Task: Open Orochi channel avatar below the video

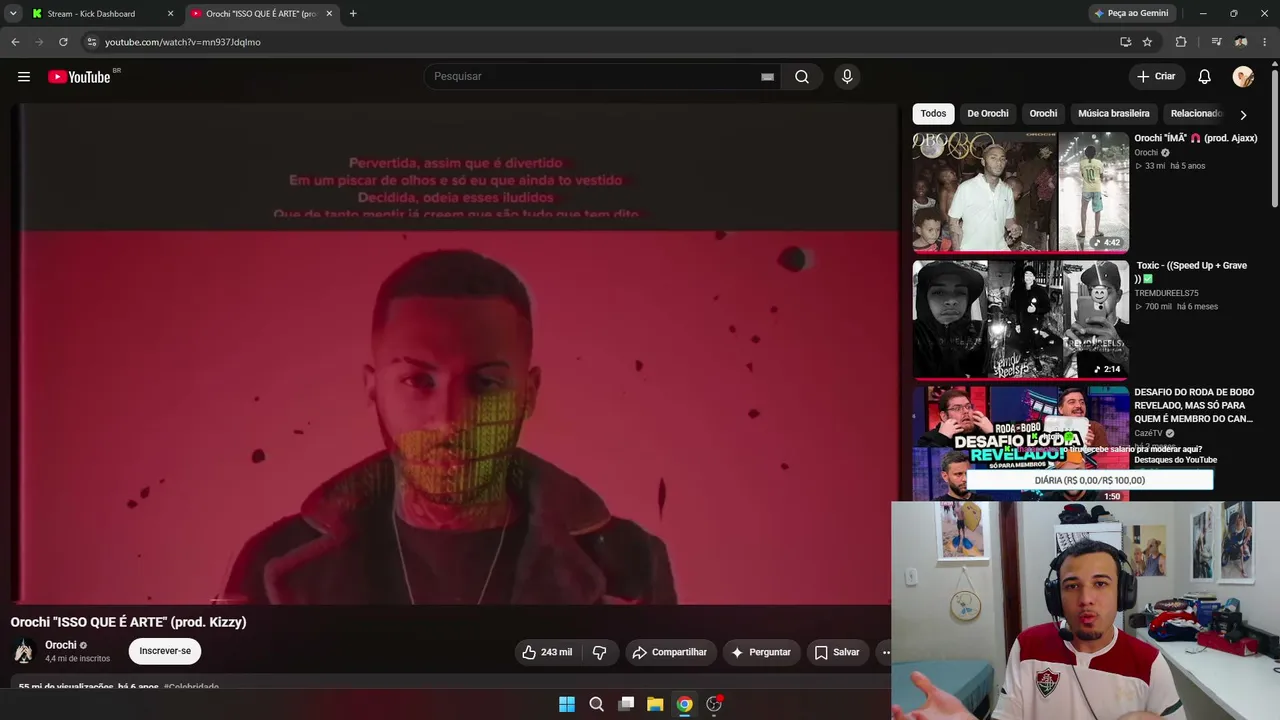Action: (23, 652)
